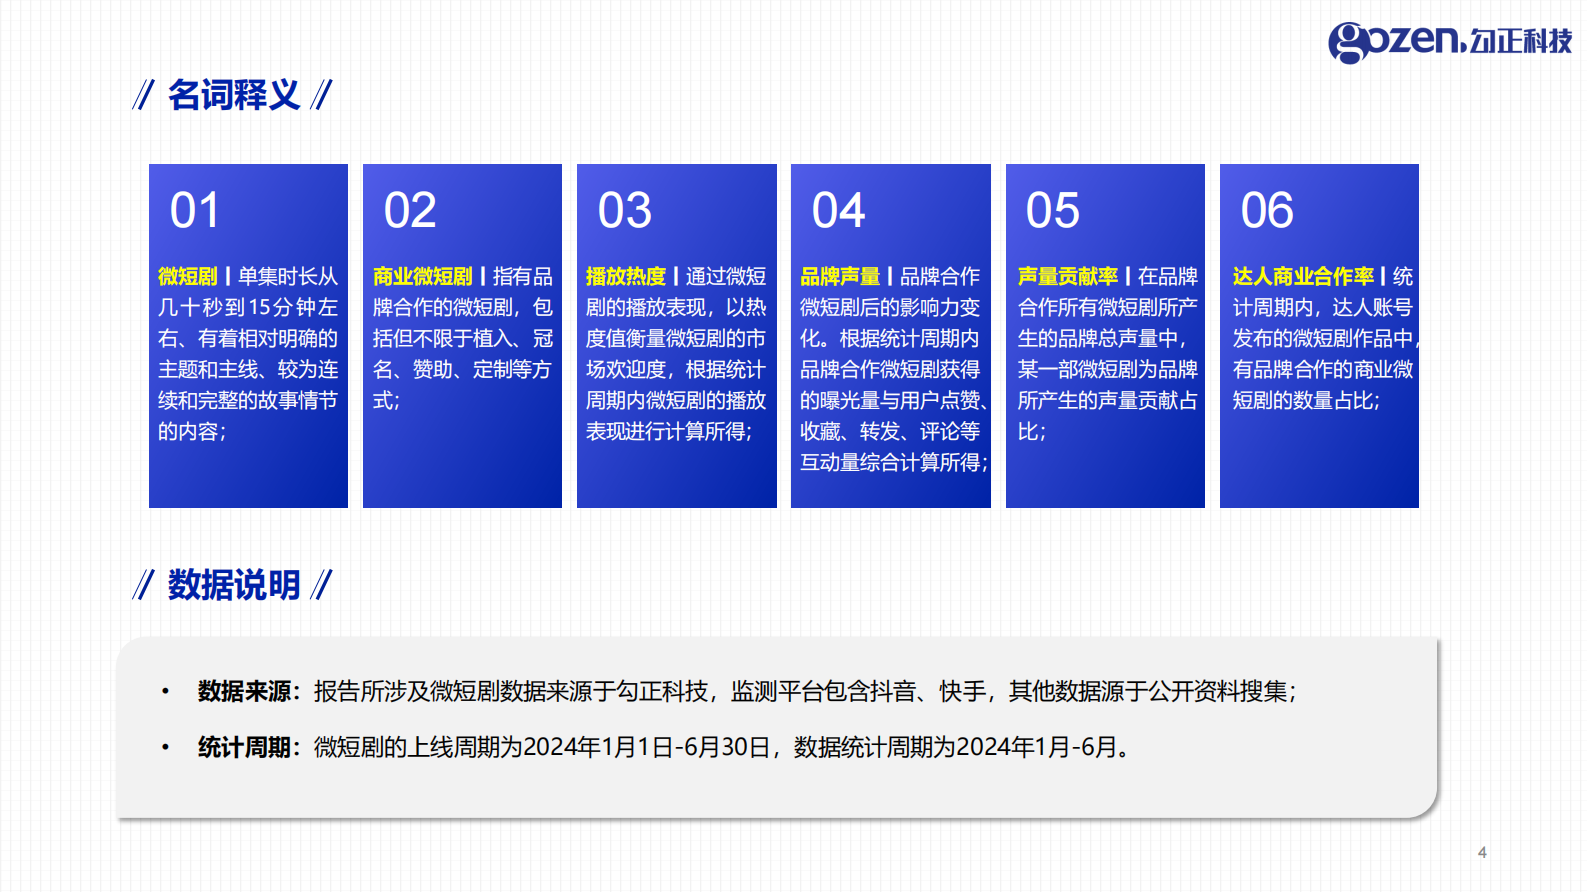Viewport: 1587px width, 892px height.
Task: Click the text 收藏、转发、评论等 in card 04
Action: 890,431
